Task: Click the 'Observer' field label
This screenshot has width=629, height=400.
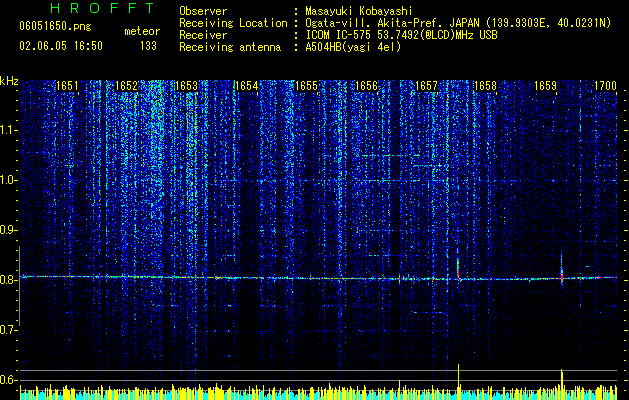Action: point(203,11)
